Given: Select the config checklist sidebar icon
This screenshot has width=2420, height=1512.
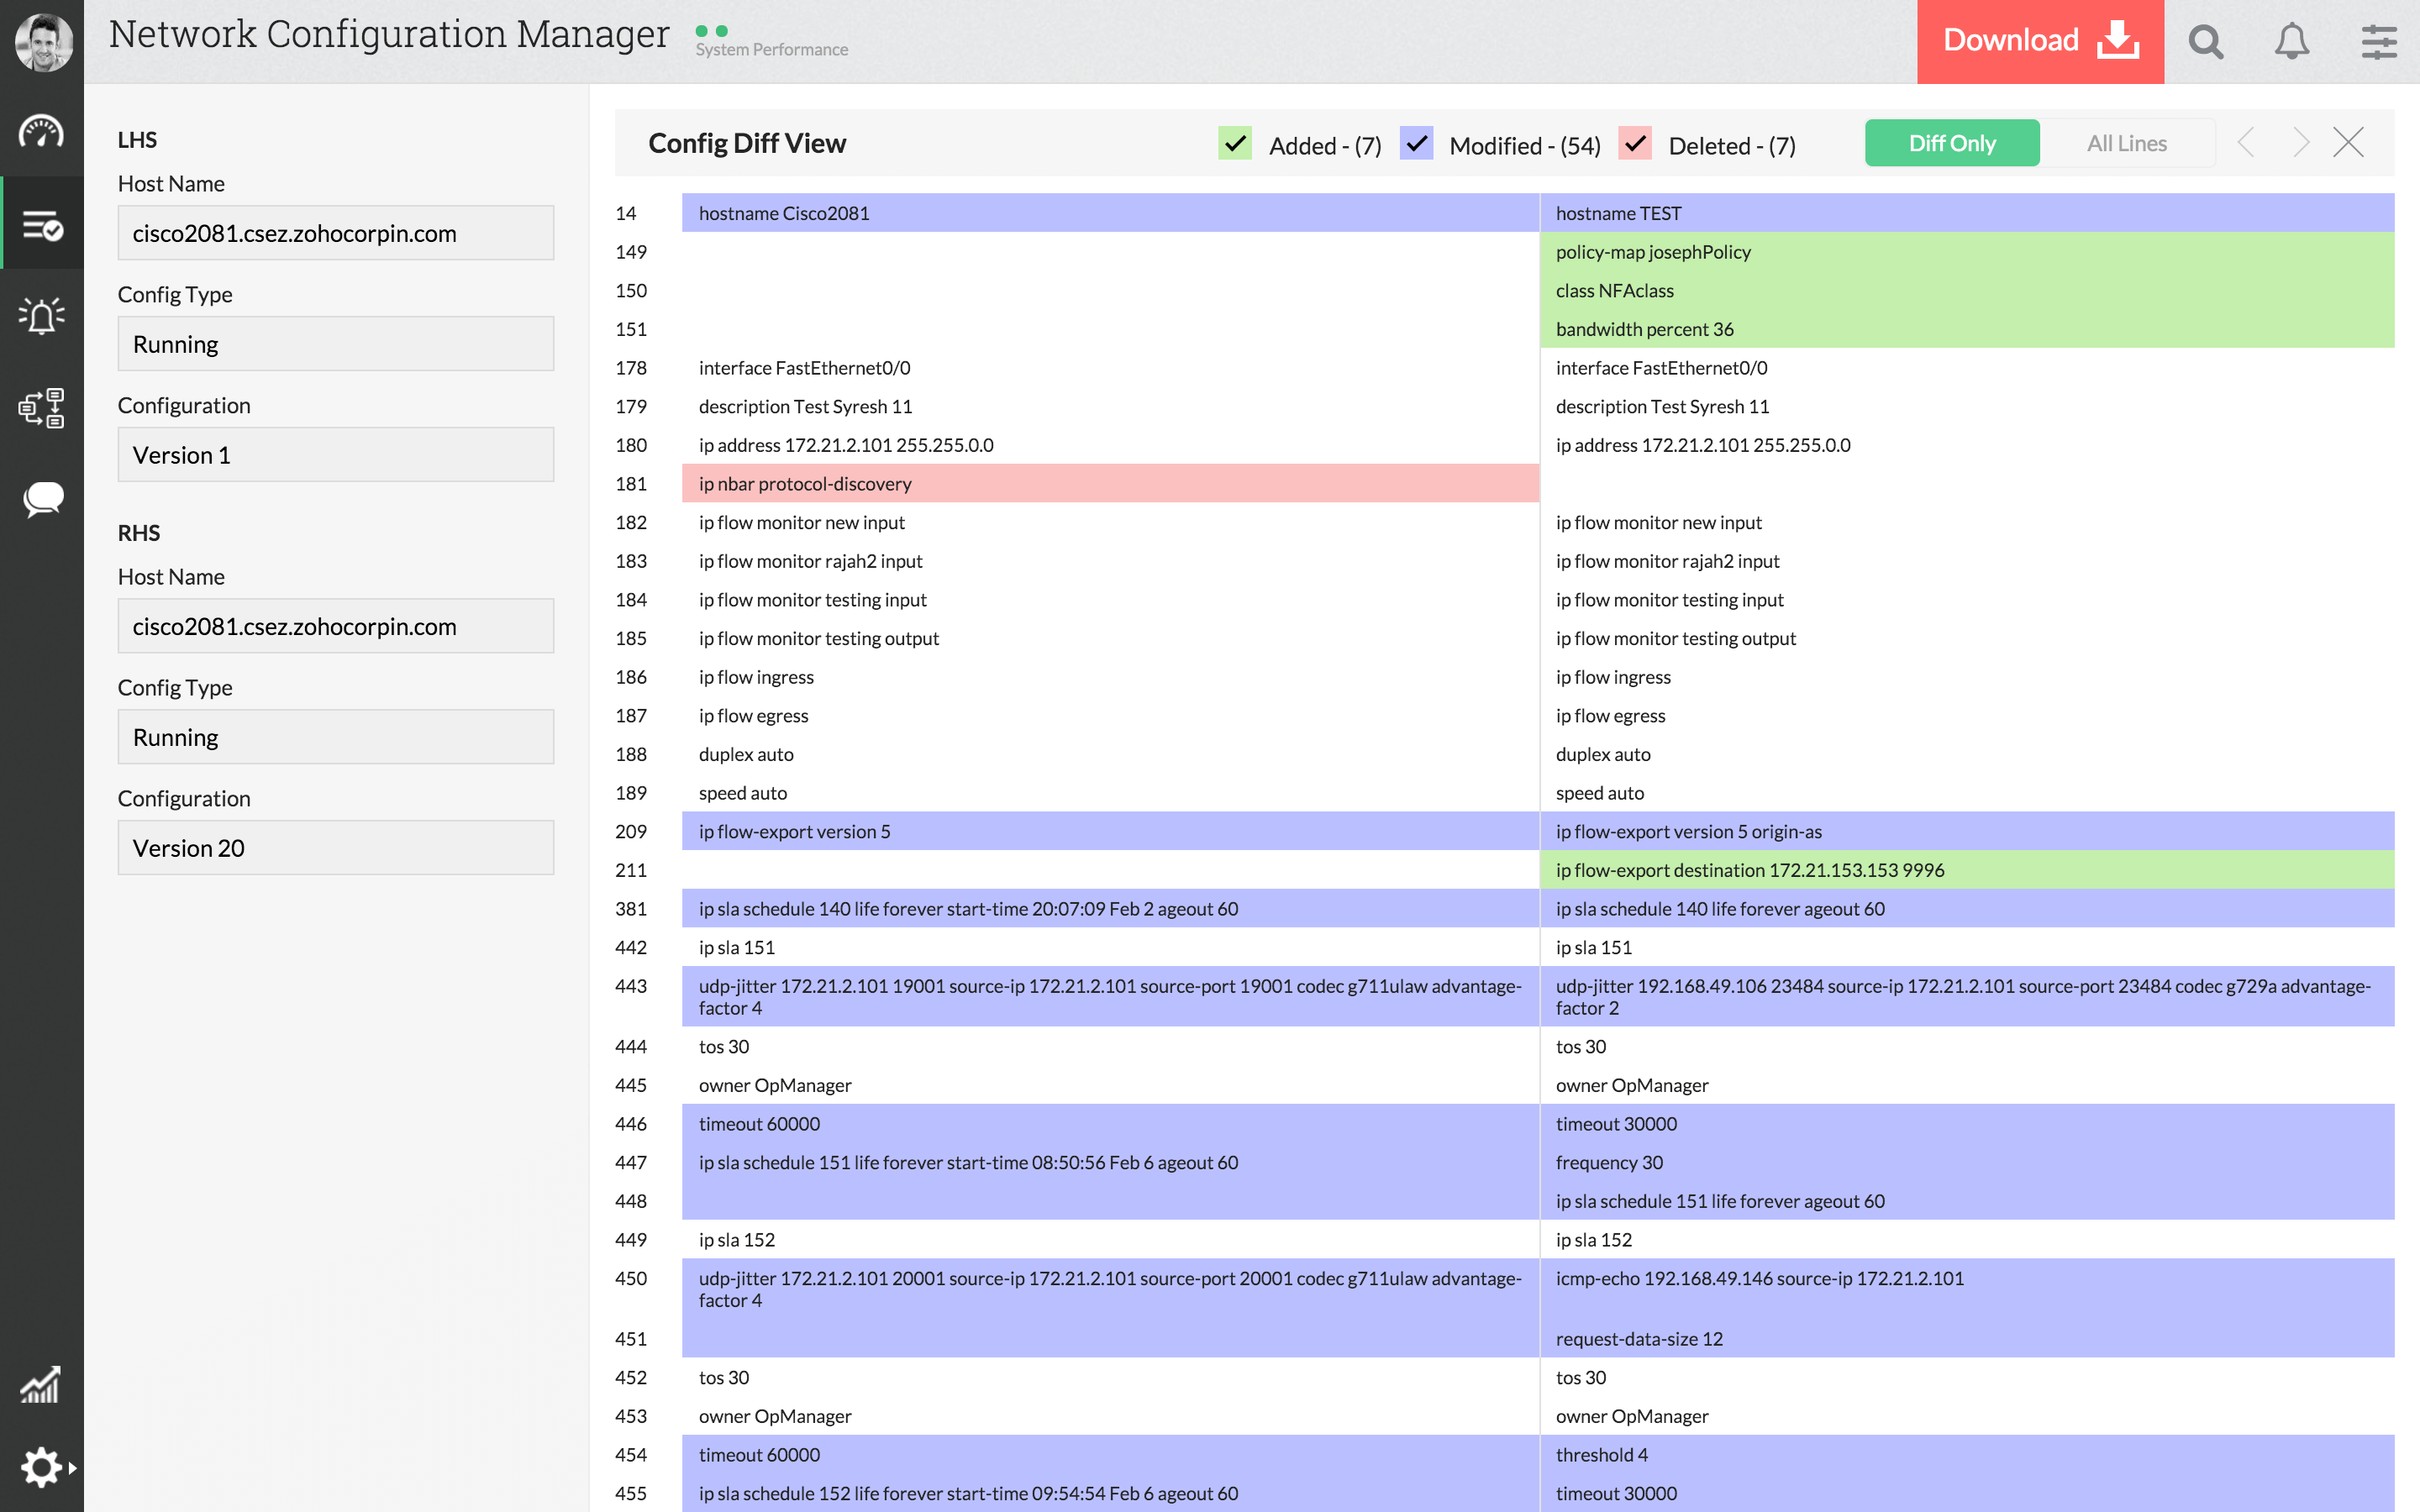Looking at the screenshot, I should (x=41, y=225).
